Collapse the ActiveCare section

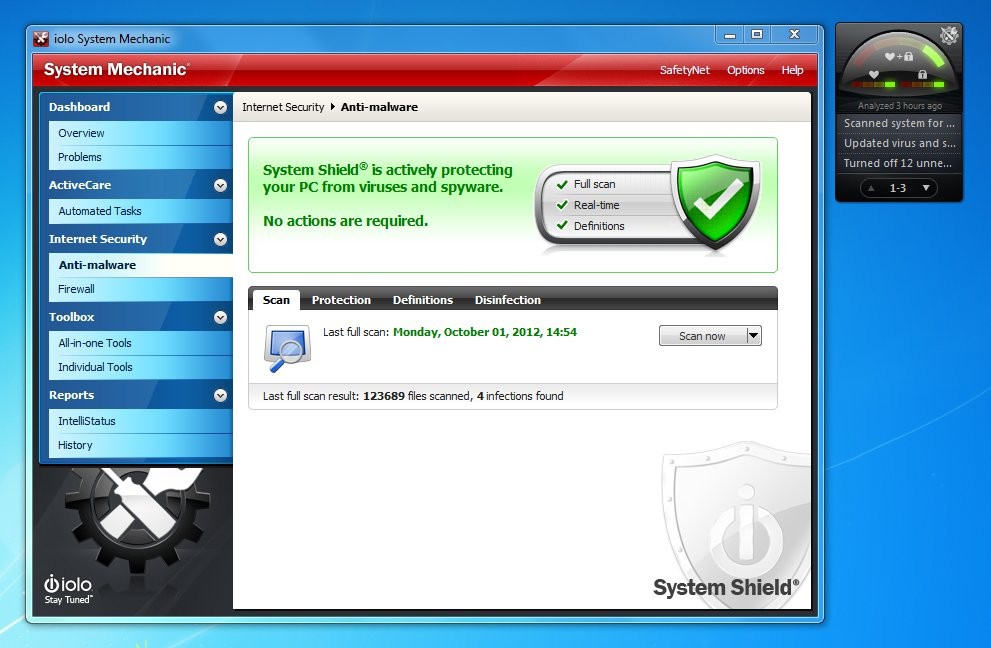220,185
